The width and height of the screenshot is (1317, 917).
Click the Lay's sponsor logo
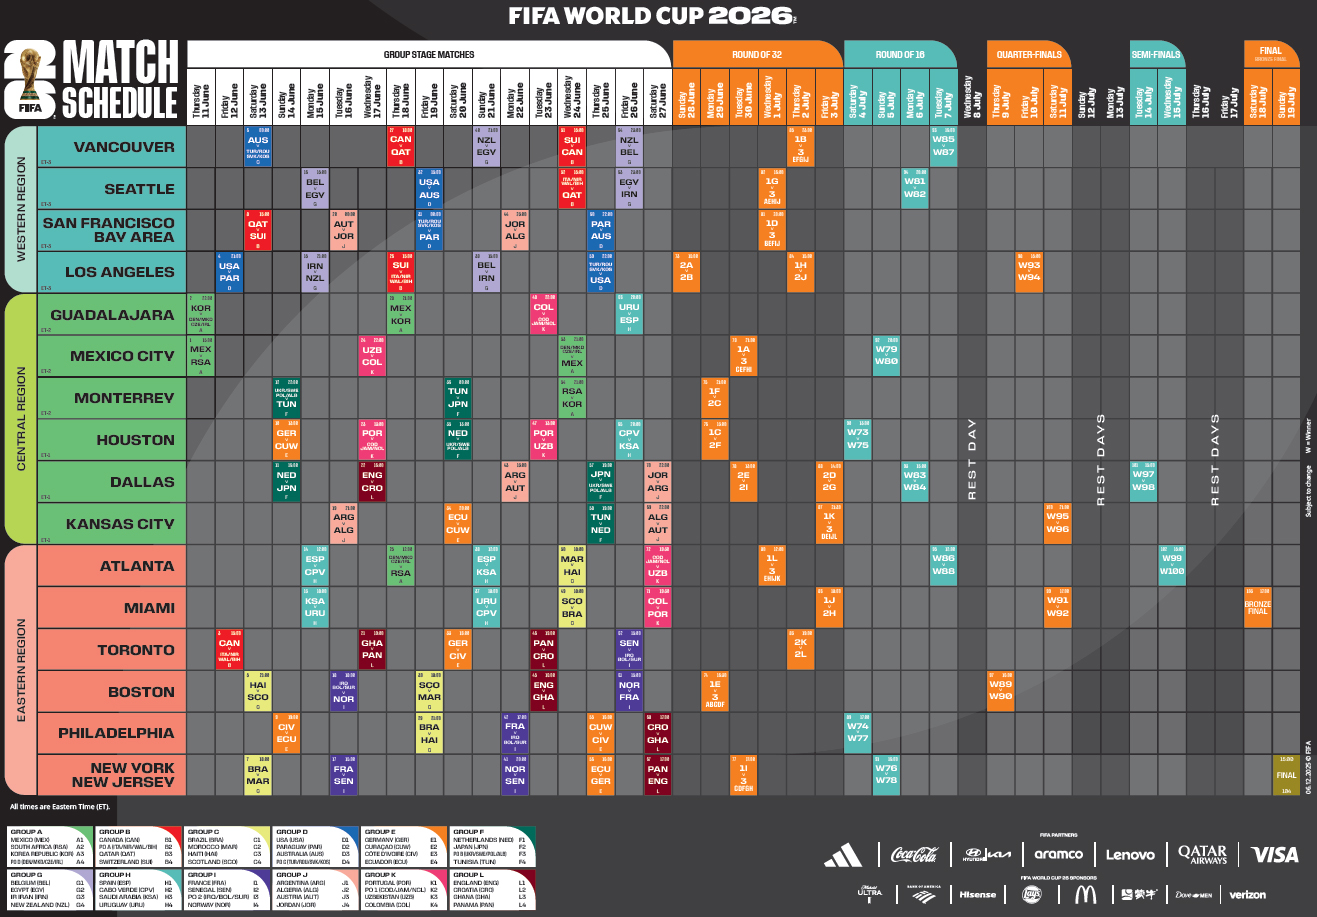(1032, 894)
